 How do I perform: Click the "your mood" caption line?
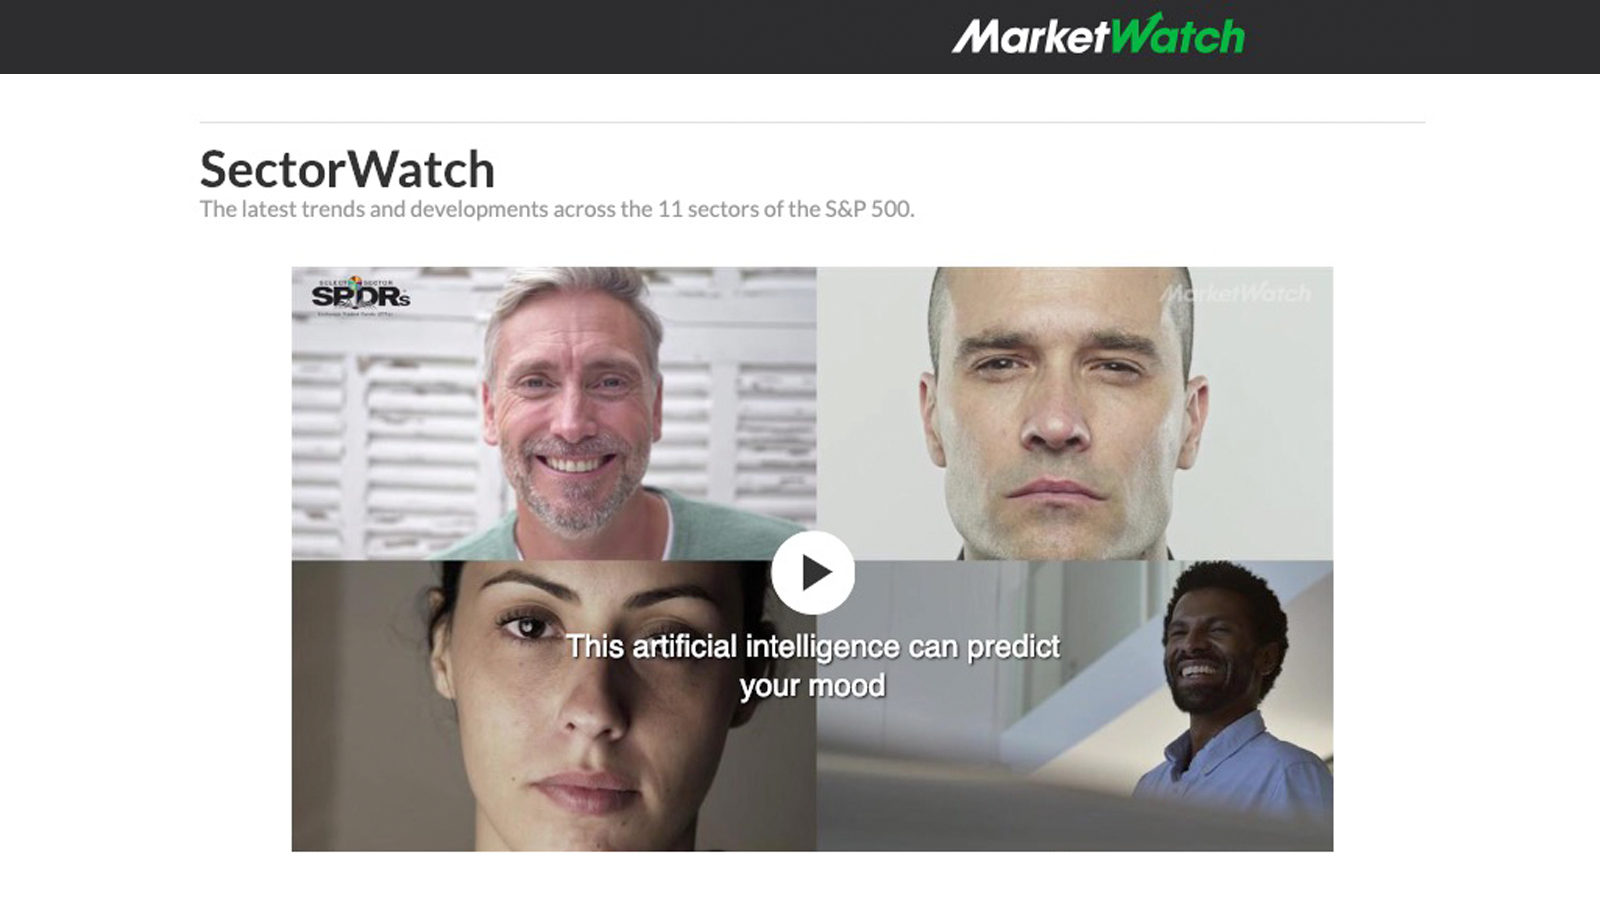tap(813, 686)
